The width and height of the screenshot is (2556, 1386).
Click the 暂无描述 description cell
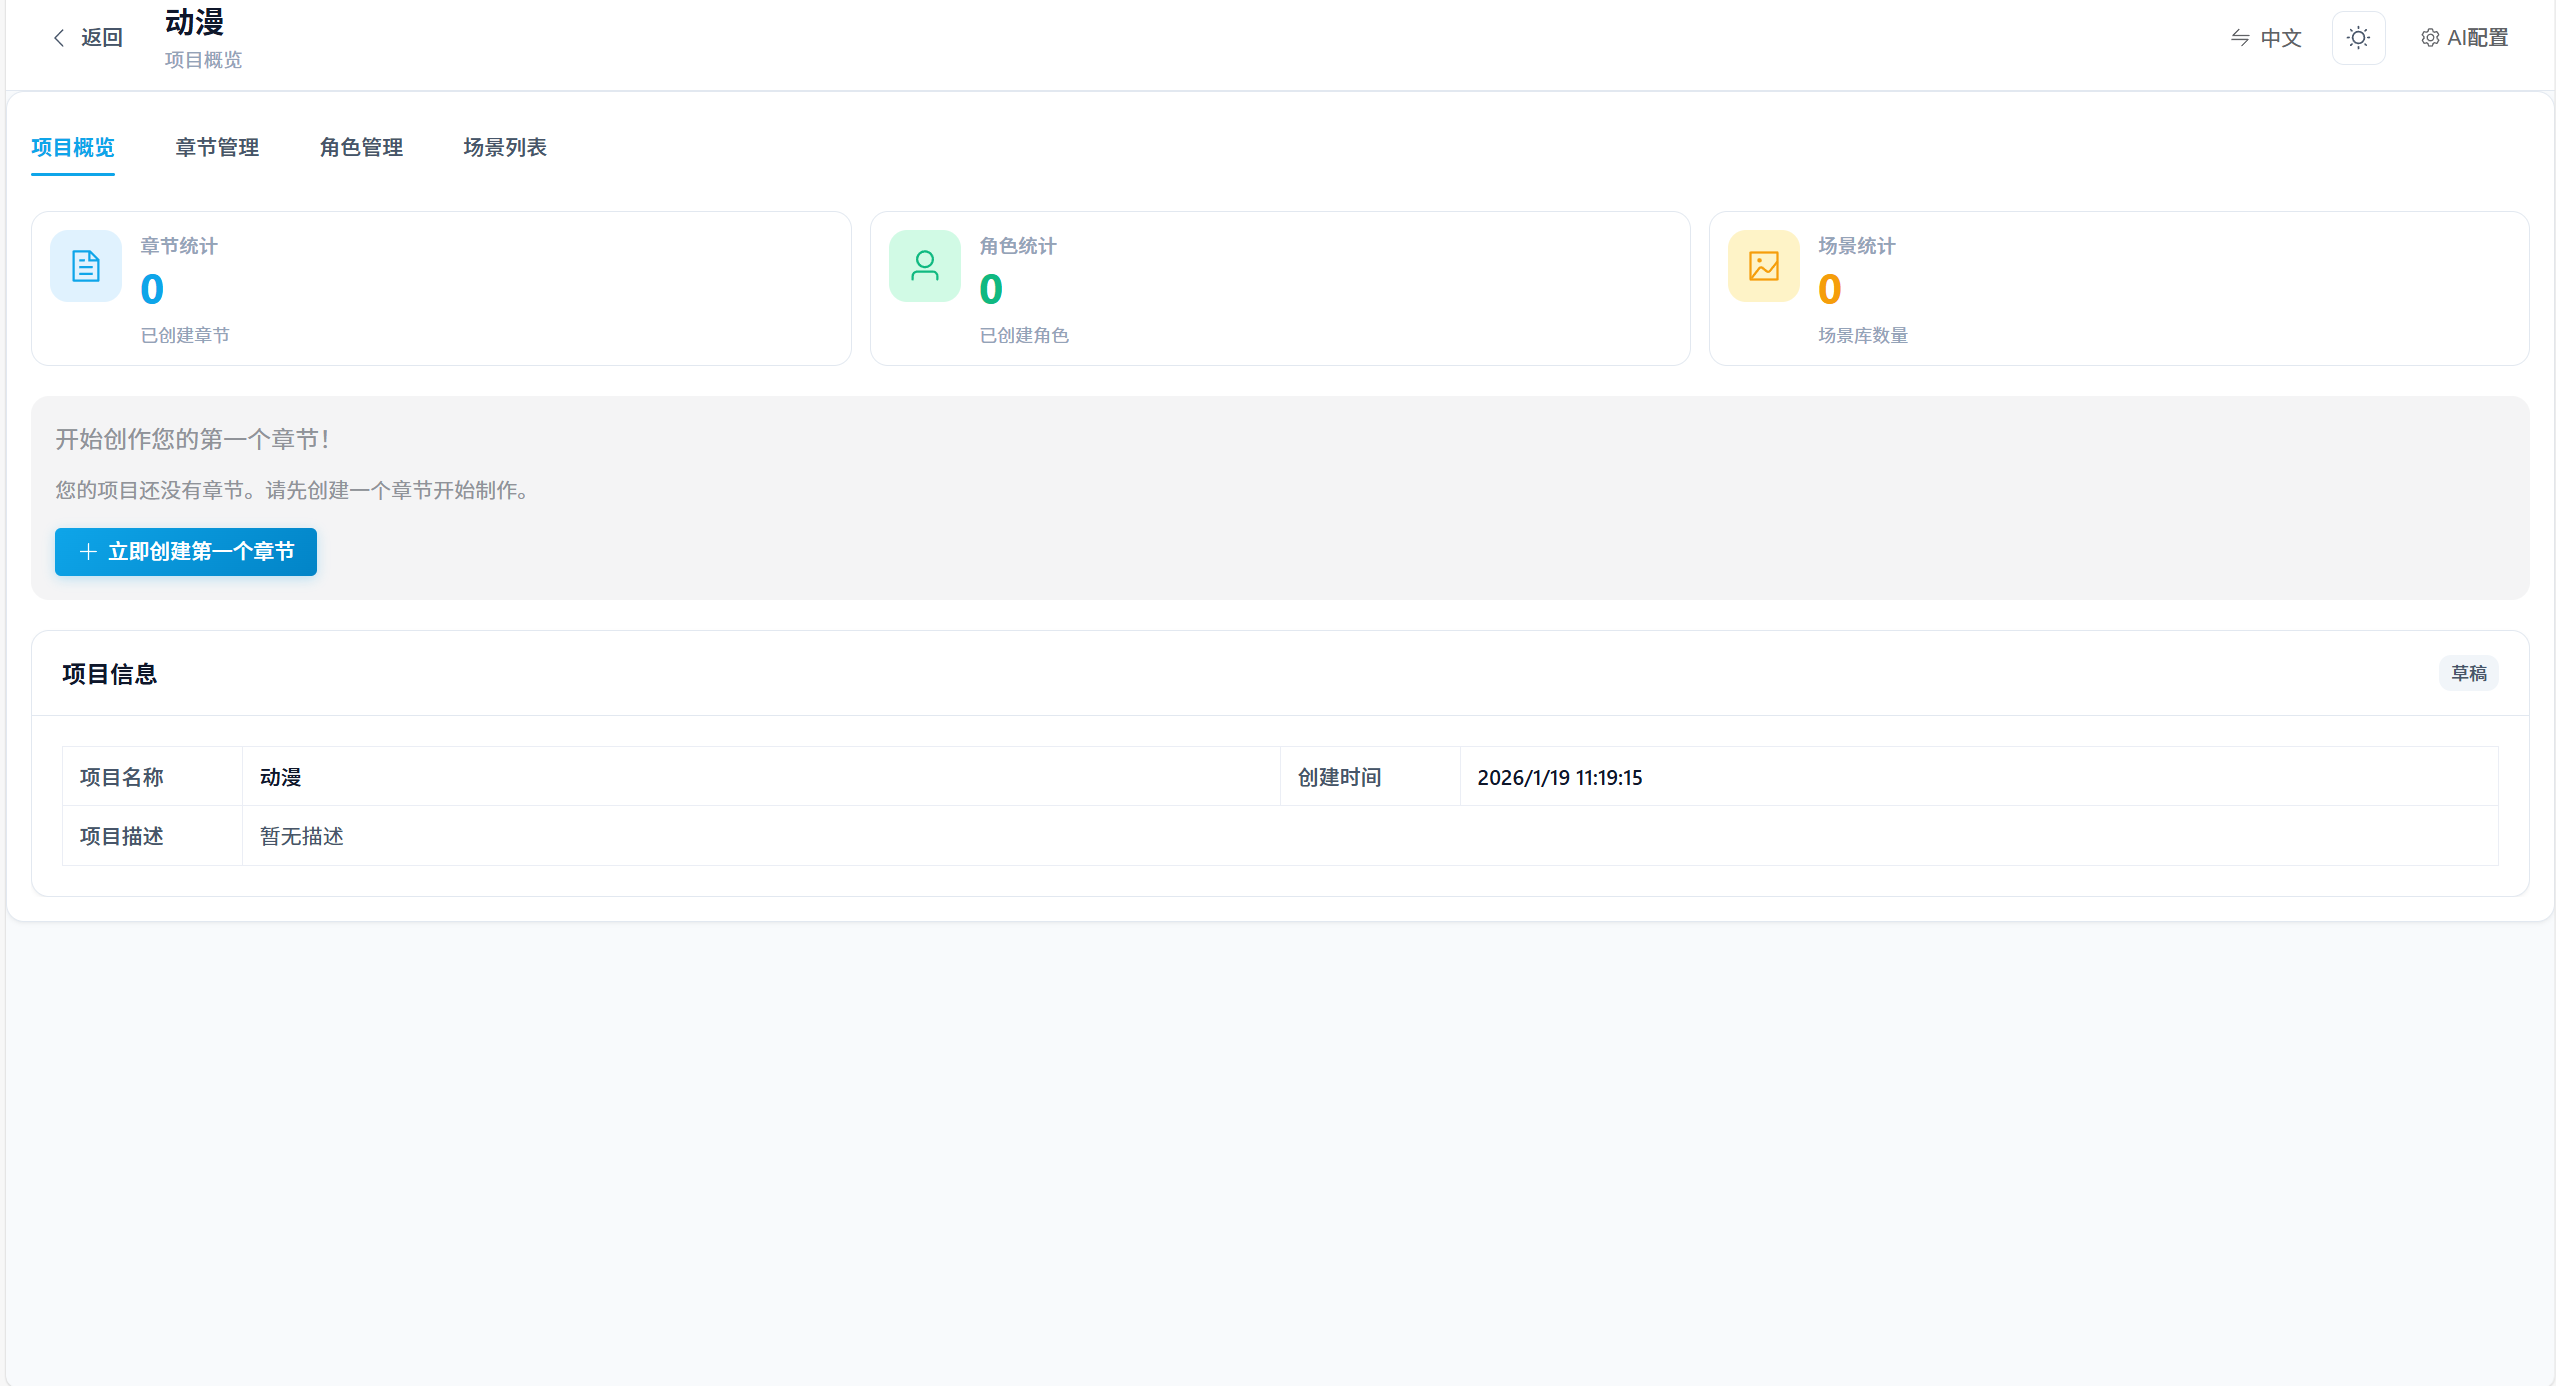point(302,837)
